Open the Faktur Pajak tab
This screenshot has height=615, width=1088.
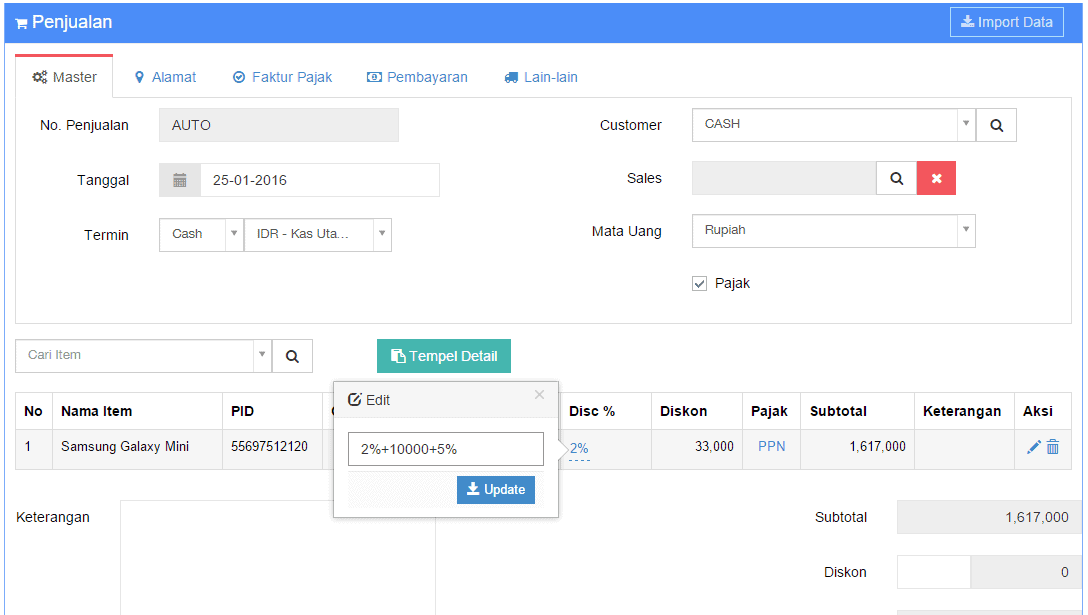282,77
